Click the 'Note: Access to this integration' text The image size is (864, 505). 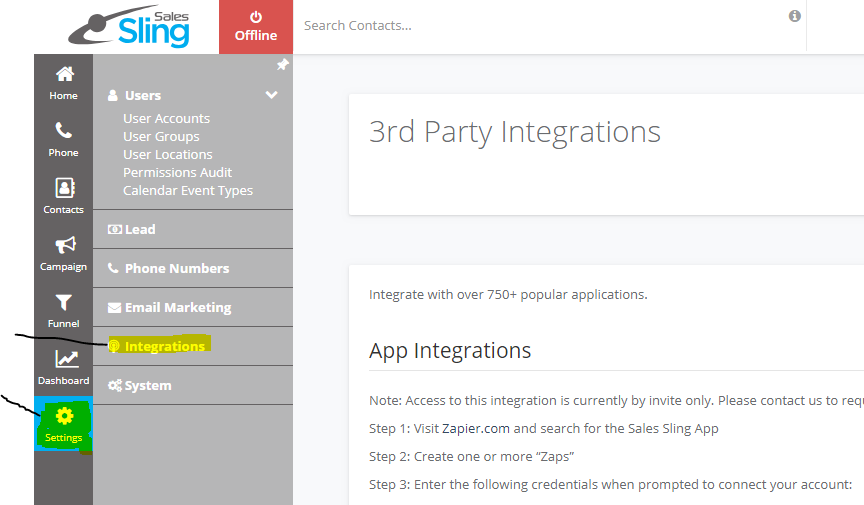coord(616,400)
